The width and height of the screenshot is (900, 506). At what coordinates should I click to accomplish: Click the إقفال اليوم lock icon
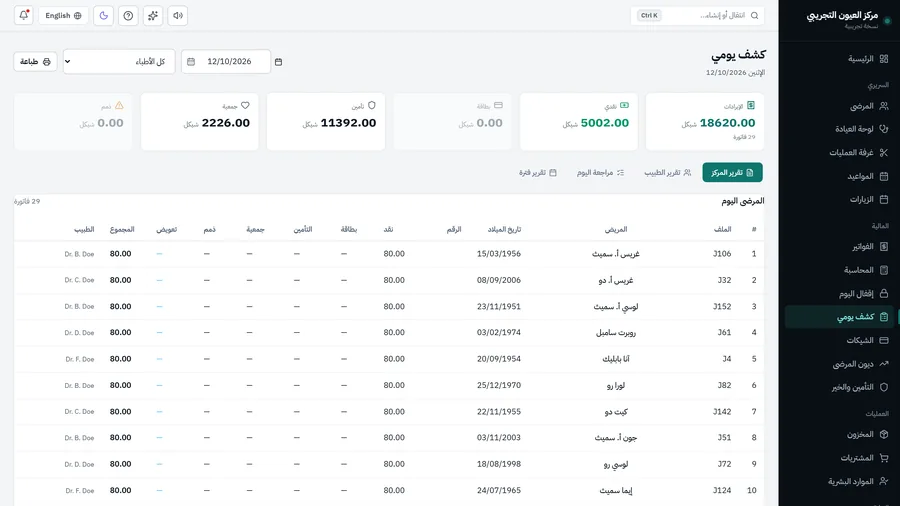point(884,294)
